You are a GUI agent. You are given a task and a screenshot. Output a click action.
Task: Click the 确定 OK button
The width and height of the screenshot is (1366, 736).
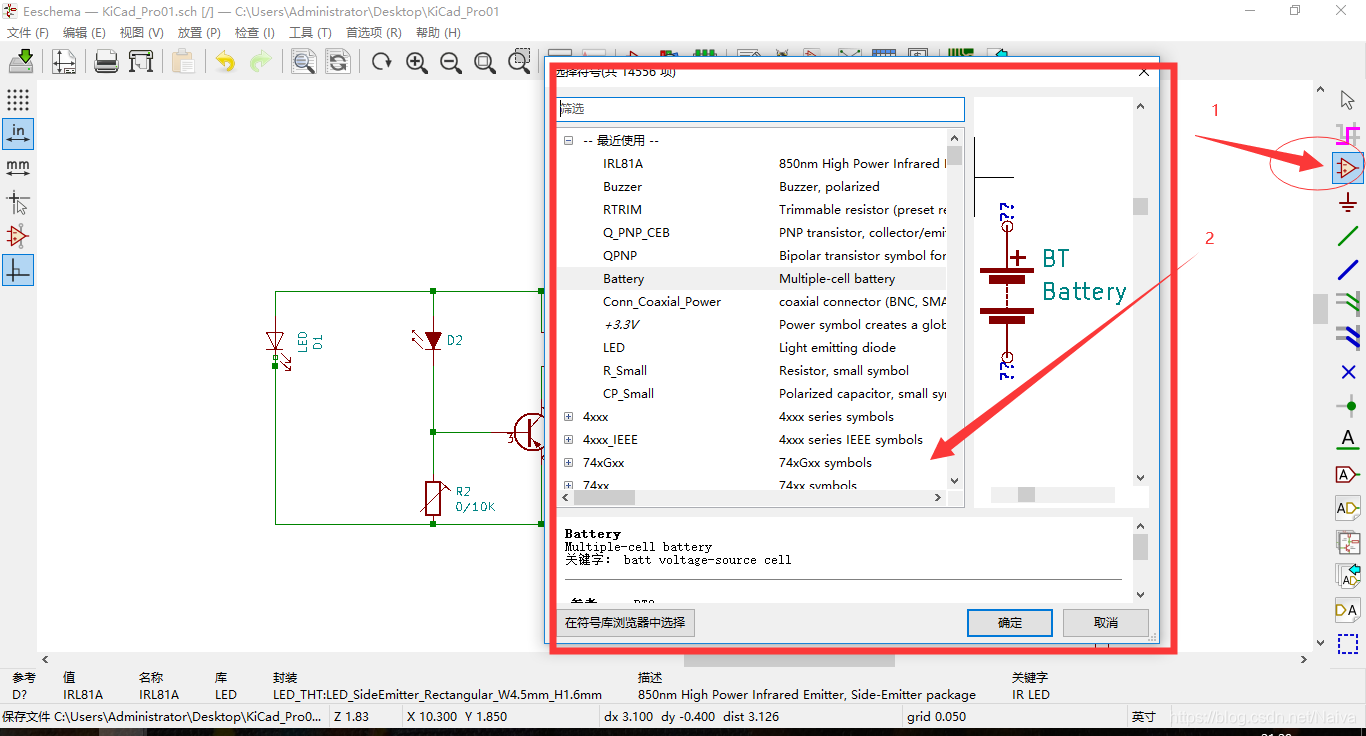1010,622
